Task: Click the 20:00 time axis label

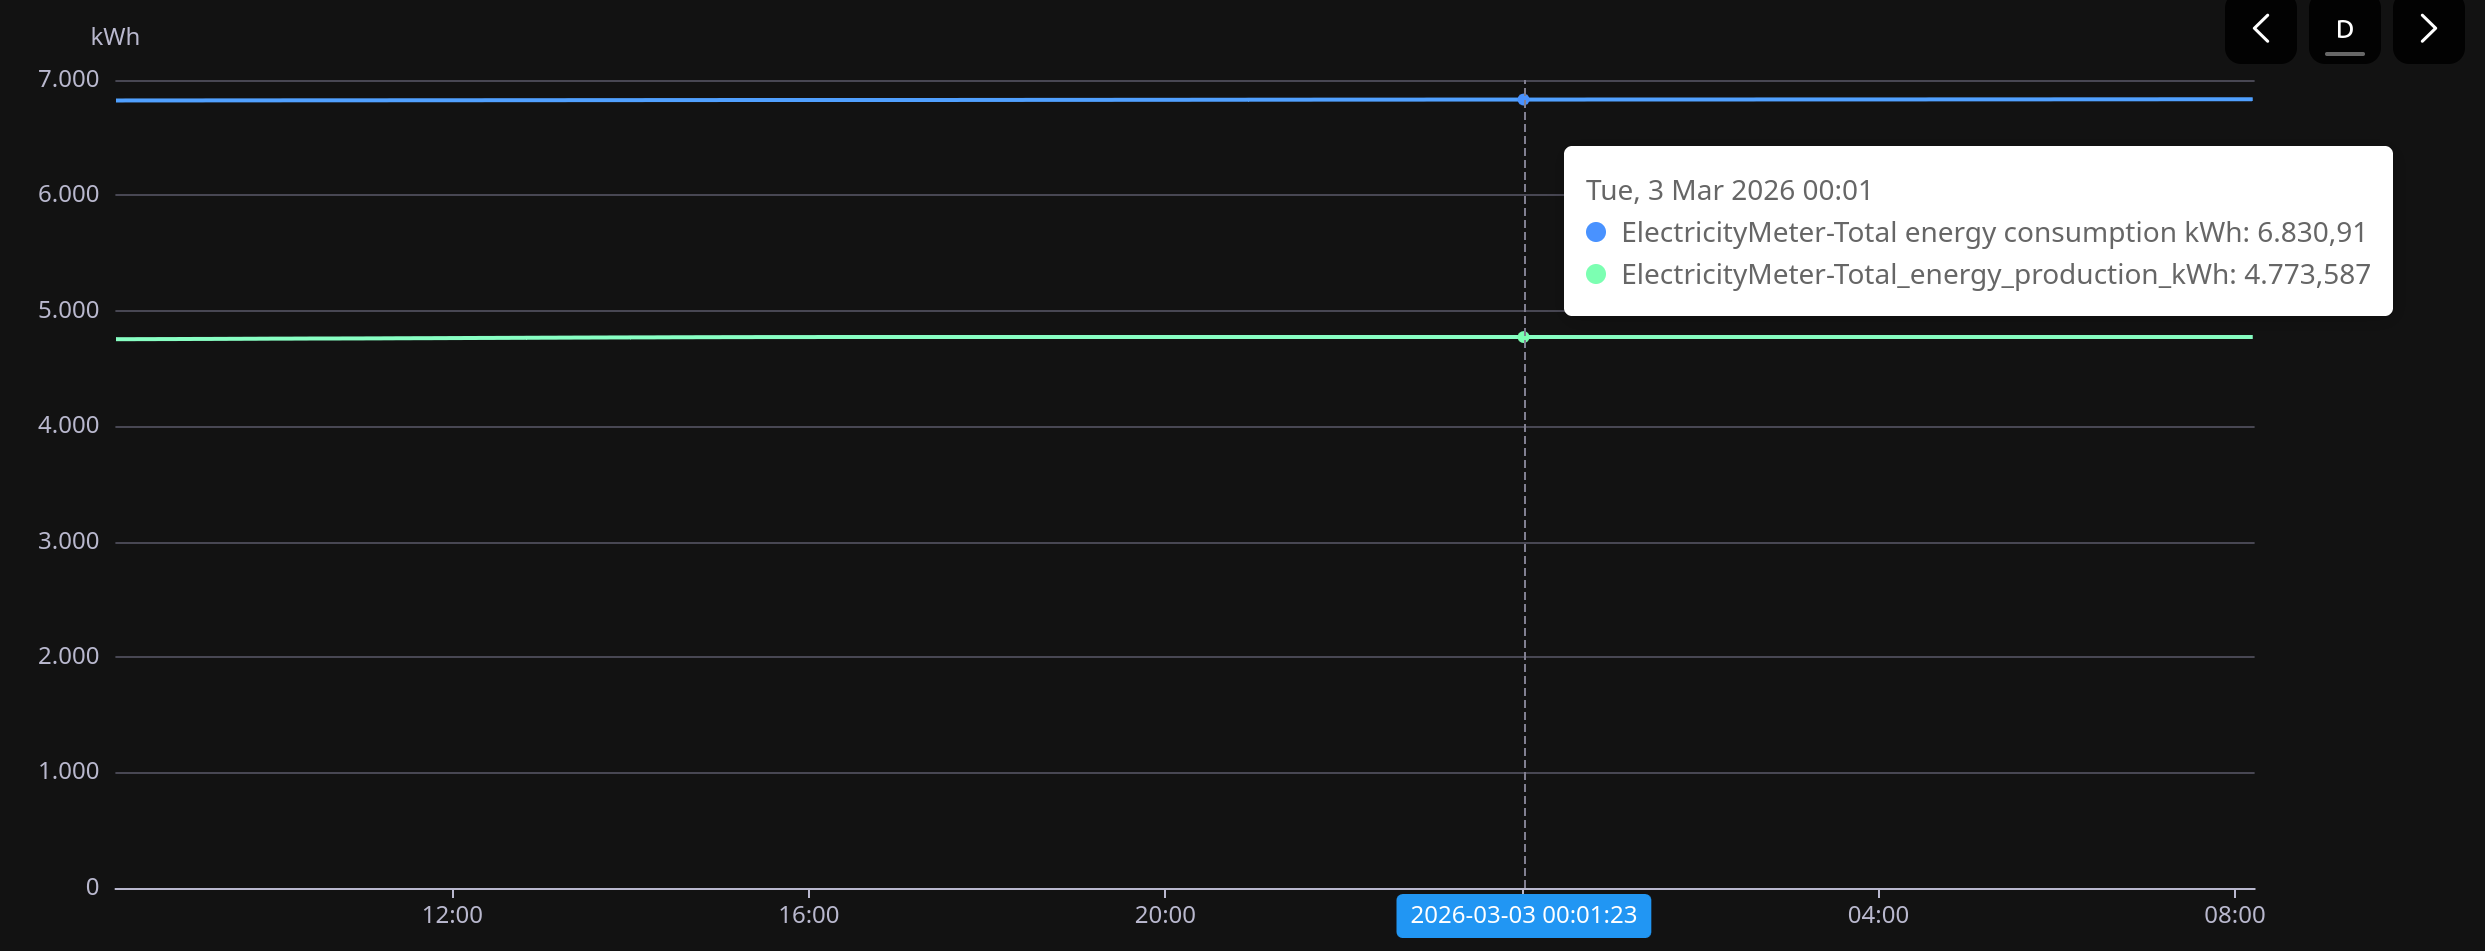Action: point(1165,915)
